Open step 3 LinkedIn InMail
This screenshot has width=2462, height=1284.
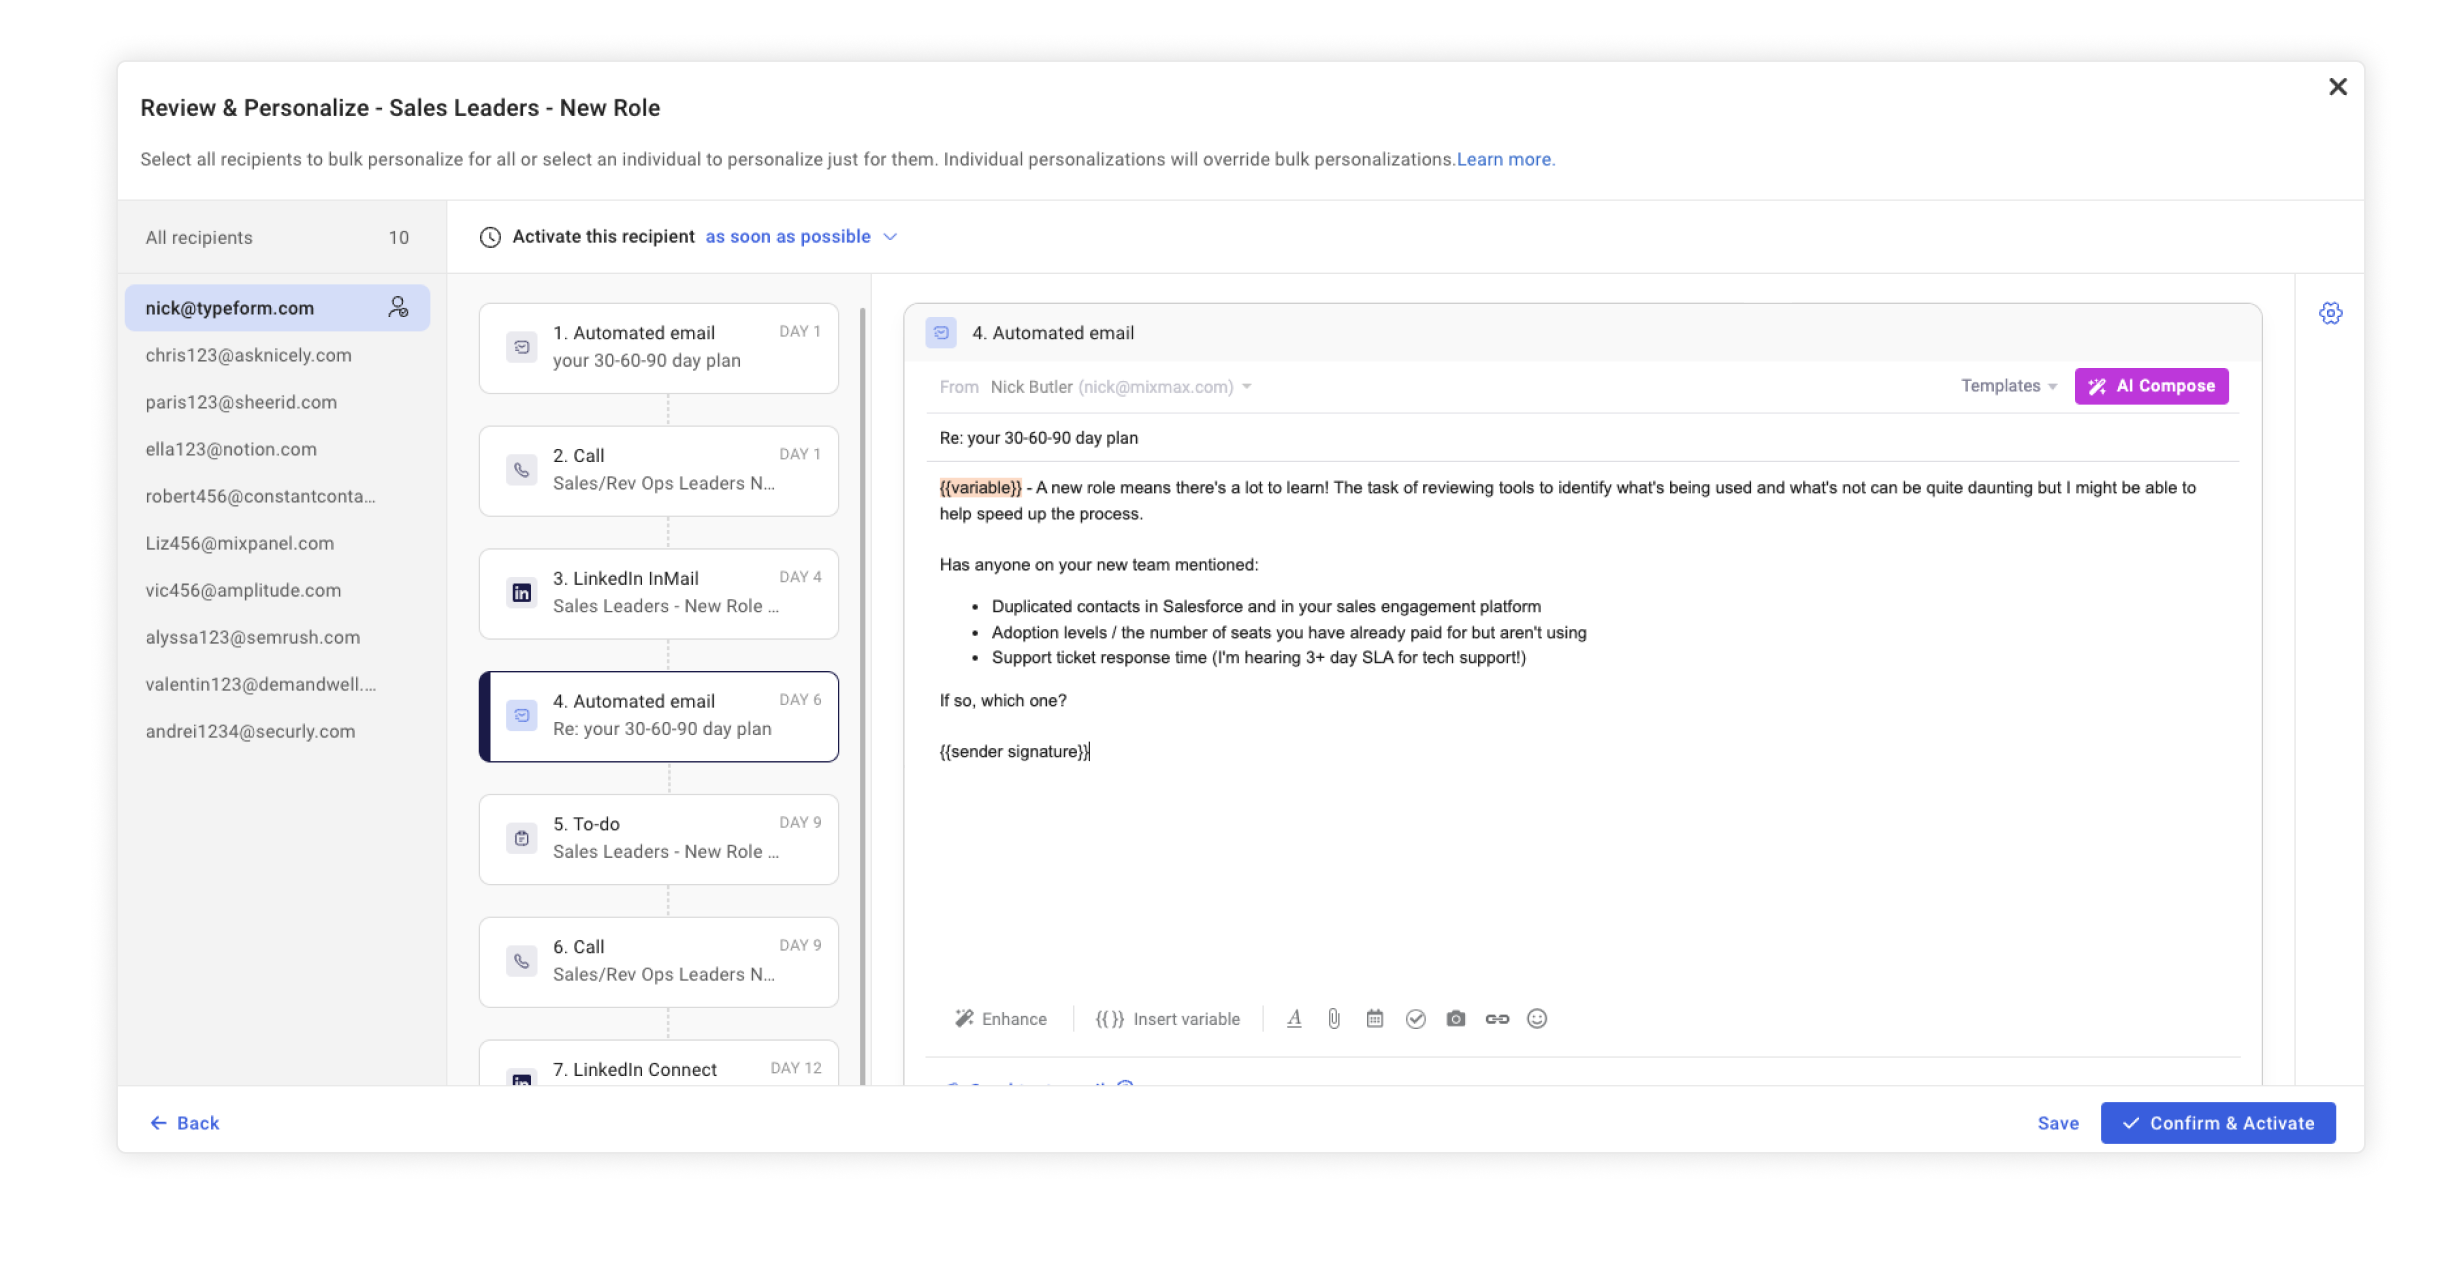click(657, 593)
